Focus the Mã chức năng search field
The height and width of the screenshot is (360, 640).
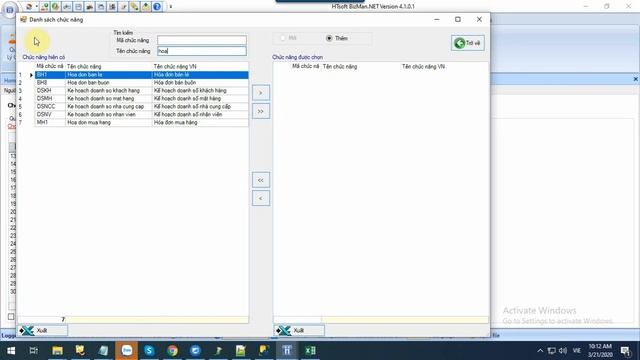pos(202,40)
